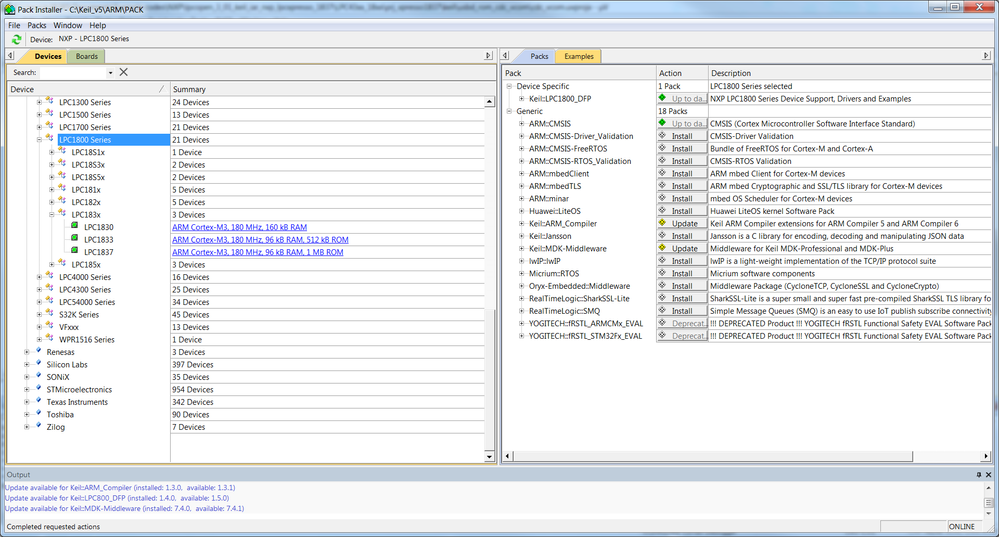Viewport: 999px width, 537px height.
Task: Expand the Toshiba vendor node
Action: pyautogui.click(x=27, y=415)
